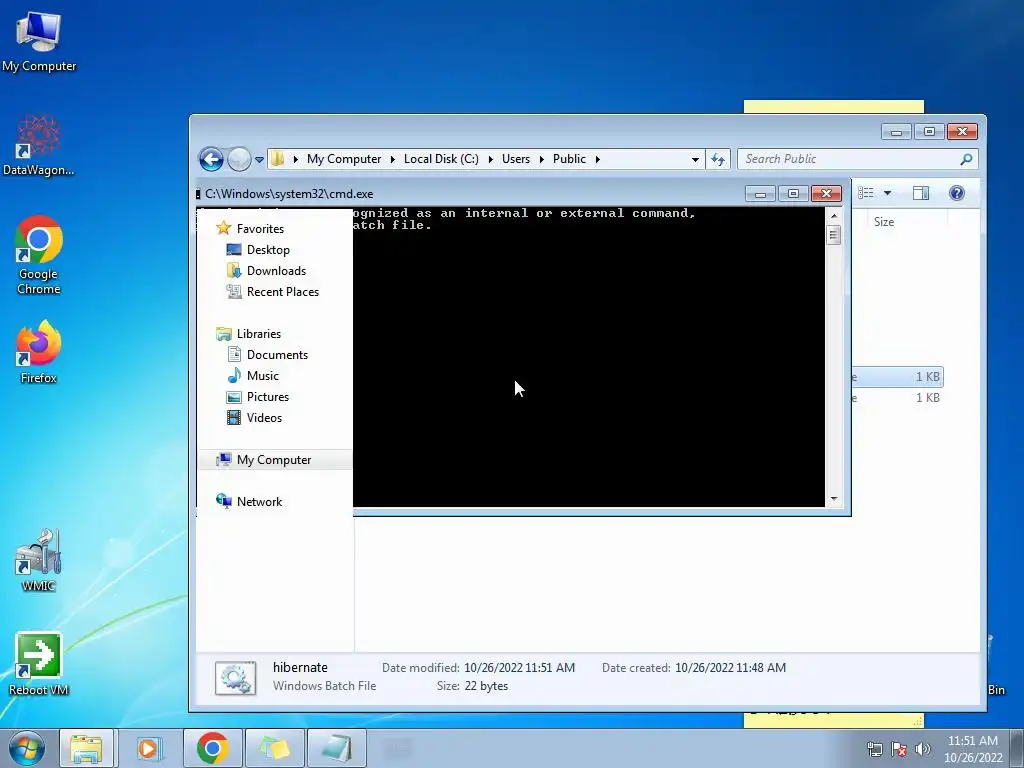Toggle the preview pane button
The height and width of the screenshot is (768, 1024).
921,193
